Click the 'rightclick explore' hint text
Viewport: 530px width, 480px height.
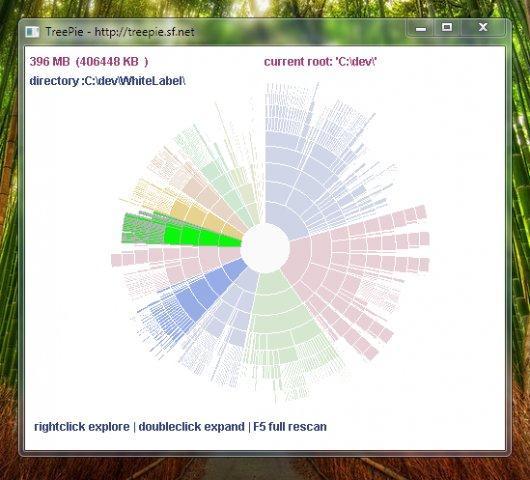[x=82, y=427]
